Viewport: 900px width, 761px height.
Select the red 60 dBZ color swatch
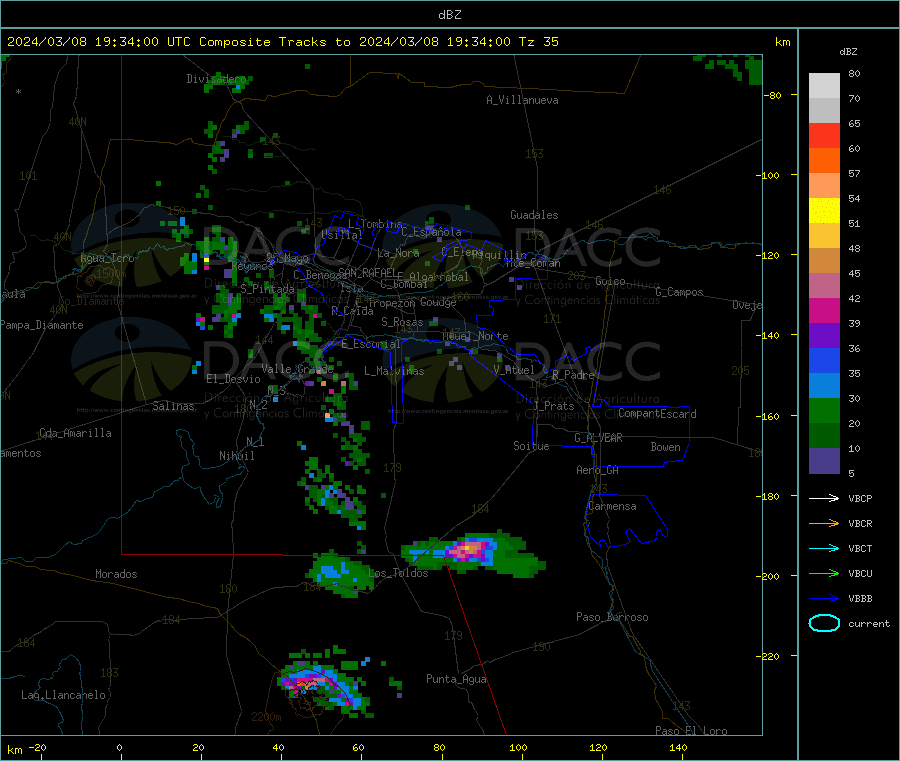[x=824, y=135]
